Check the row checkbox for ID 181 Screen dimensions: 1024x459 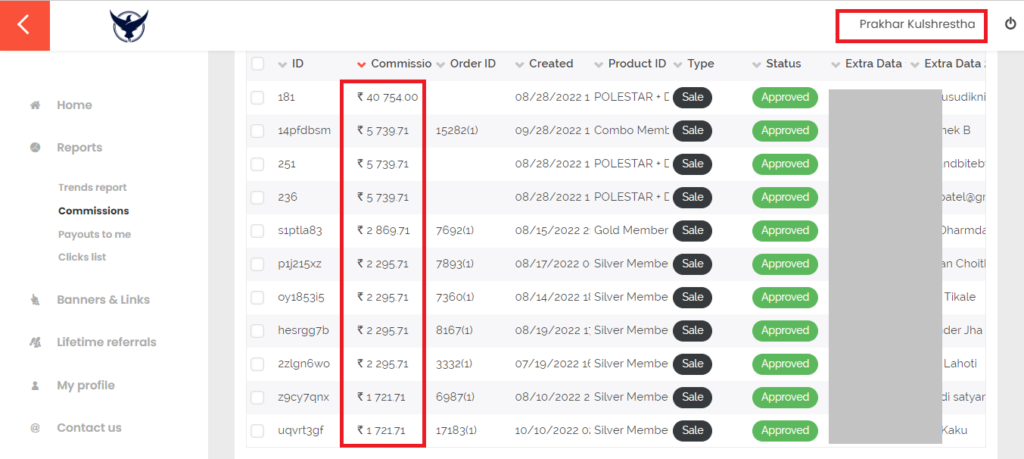(x=257, y=97)
